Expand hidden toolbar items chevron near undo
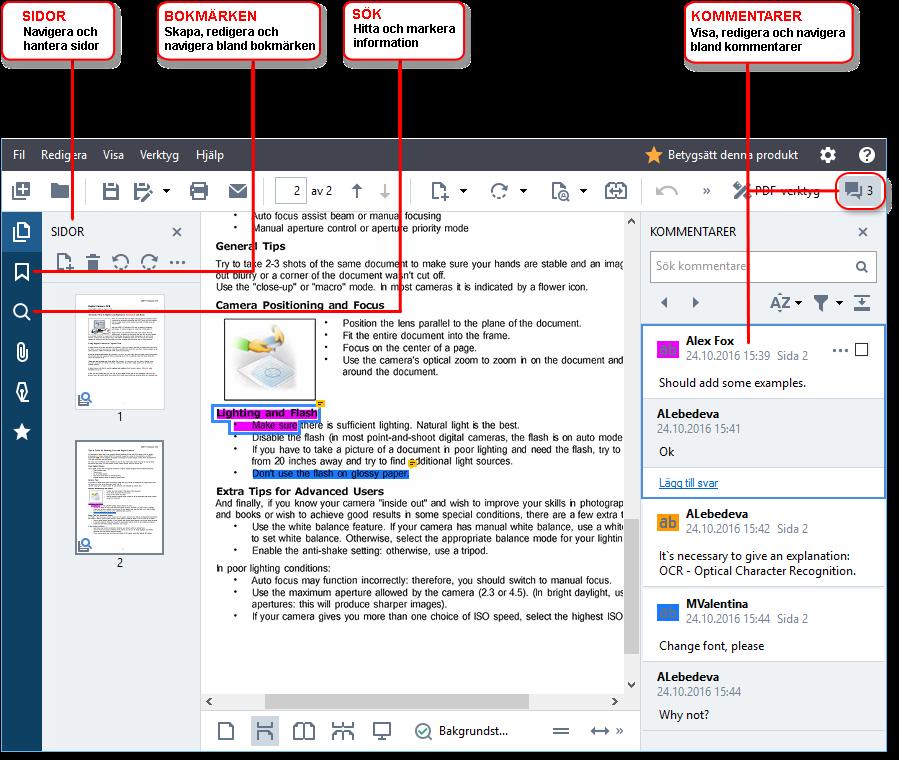 pyautogui.click(x=706, y=191)
